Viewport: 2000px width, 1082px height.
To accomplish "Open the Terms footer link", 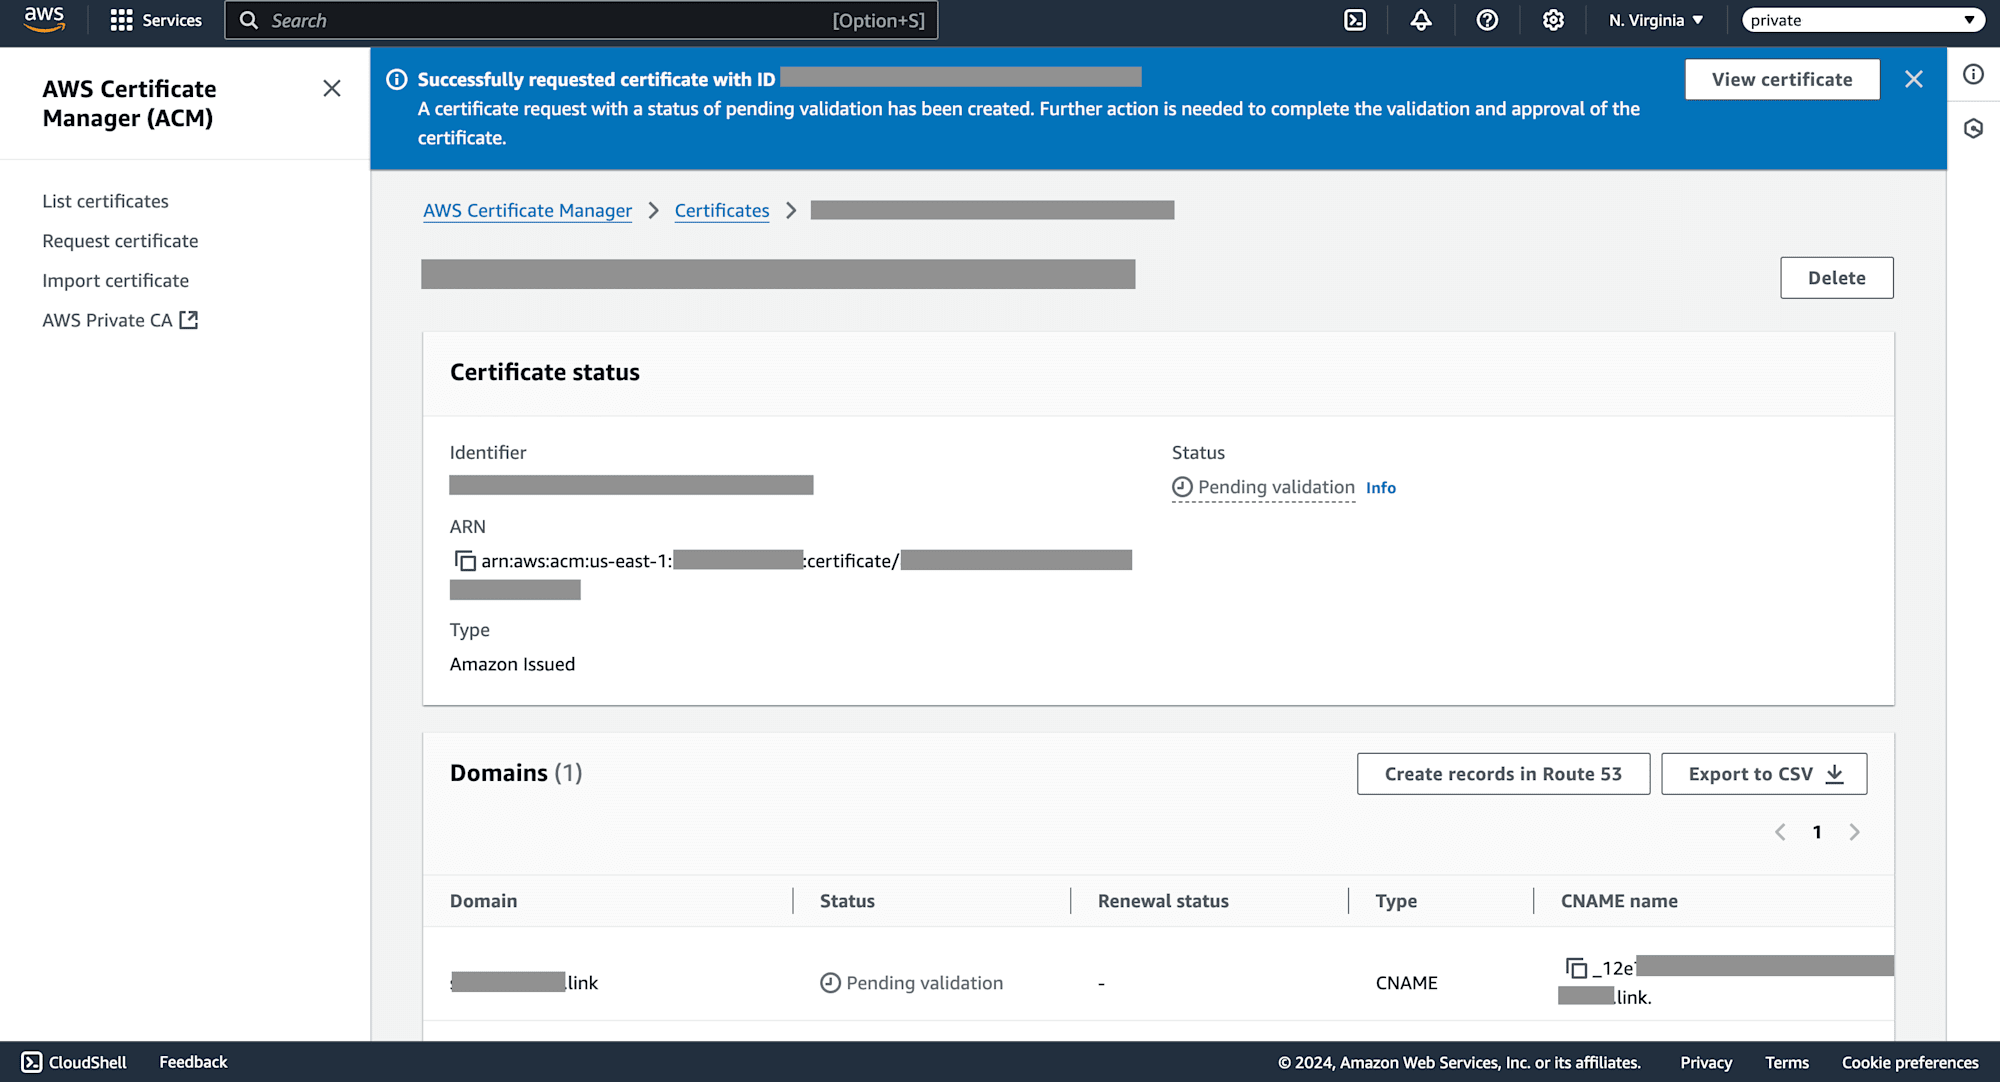I will pyautogui.click(x=1787, y=1063).
